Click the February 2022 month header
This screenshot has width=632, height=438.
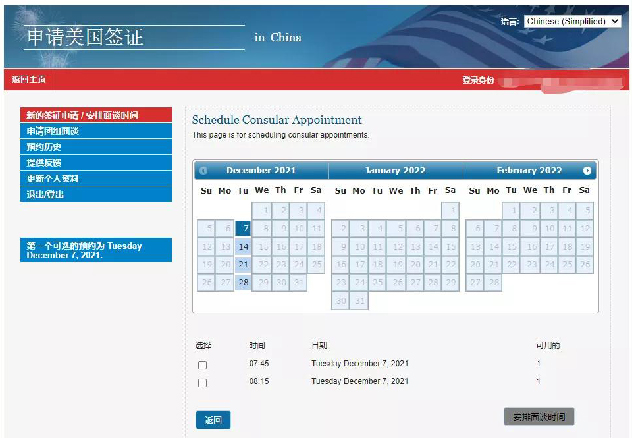tap(529, 170)
